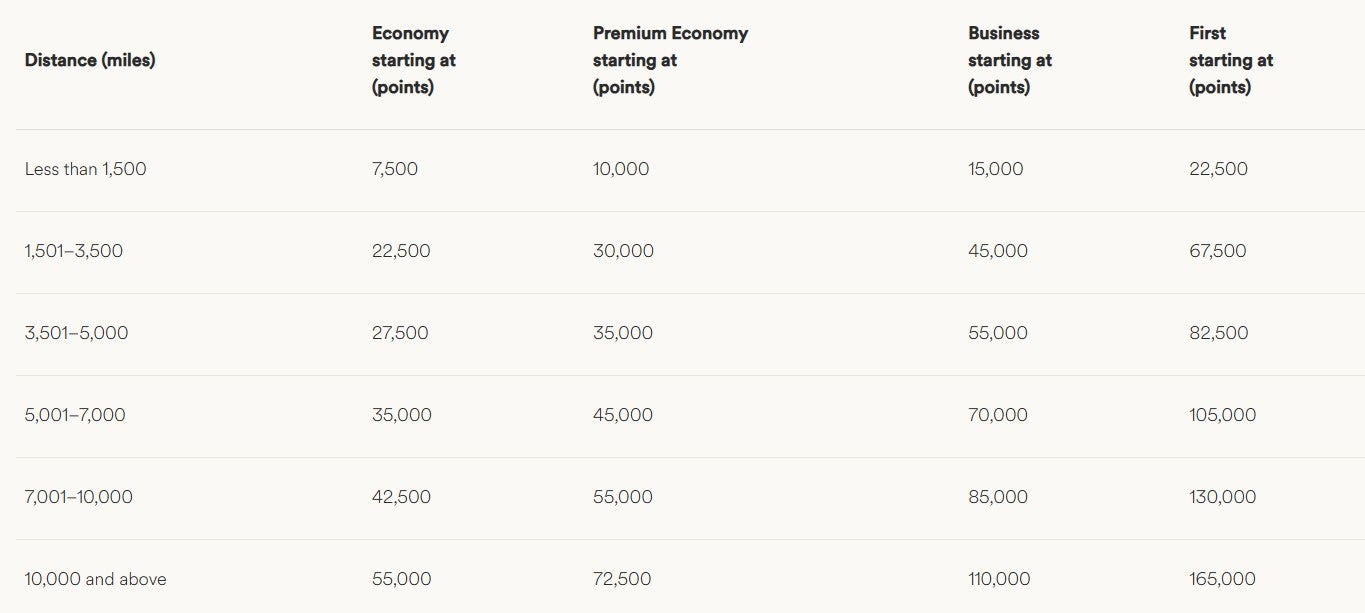The height and width of the screenshot is (613, 1365).
Task: Select the '10,000 and above' row label
Action: click(95, 579)
